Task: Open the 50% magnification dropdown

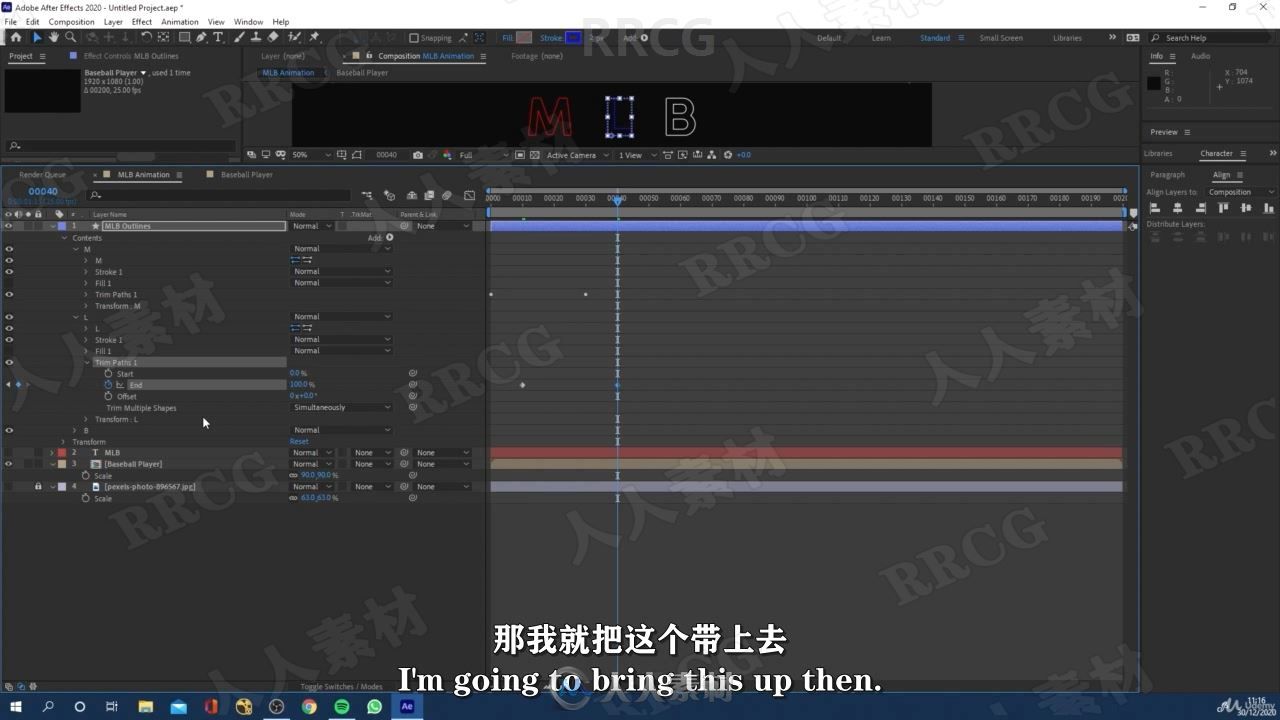Action: click(312, 155)
